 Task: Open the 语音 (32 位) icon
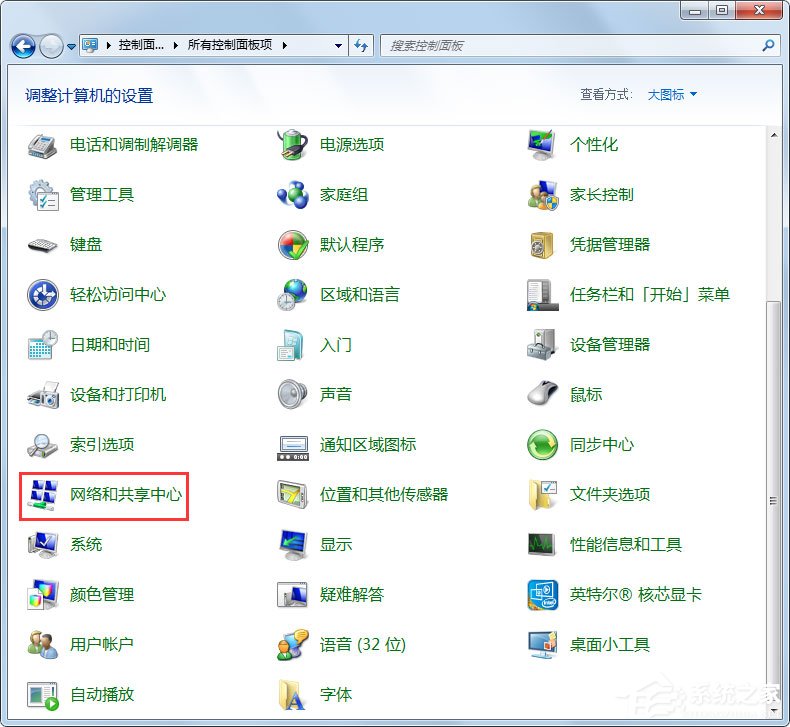pyautogui.click(x=292, y=644)
